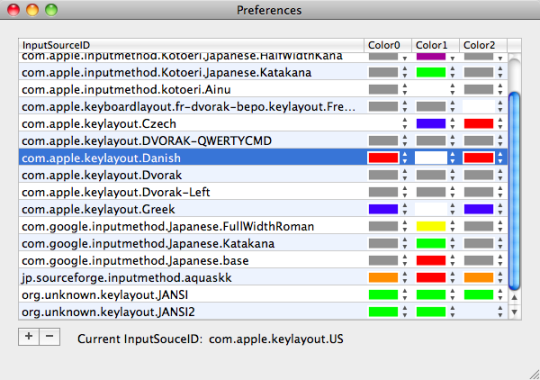This screenshot has height=380, width=540.
Task: Open Color1 green swatch for Kotoeri Katakana
Action: click(x=431, y=72)
